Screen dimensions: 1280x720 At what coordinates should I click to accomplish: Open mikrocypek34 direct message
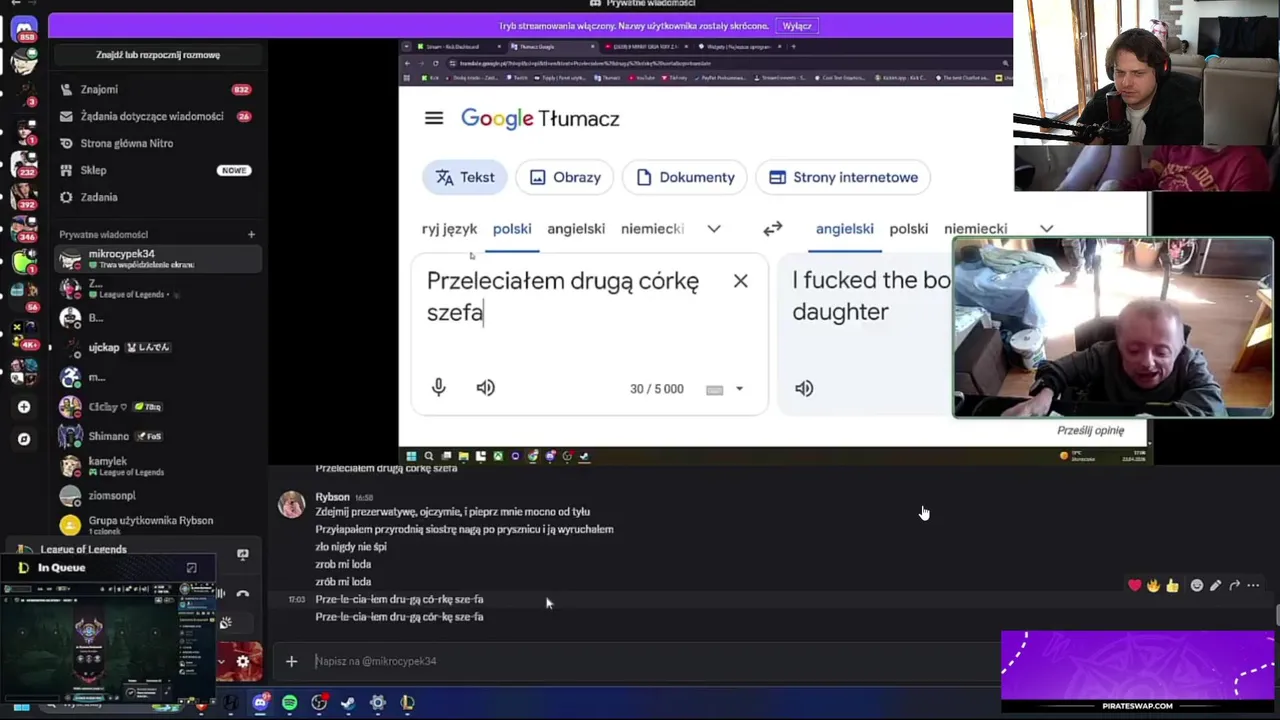157,259
